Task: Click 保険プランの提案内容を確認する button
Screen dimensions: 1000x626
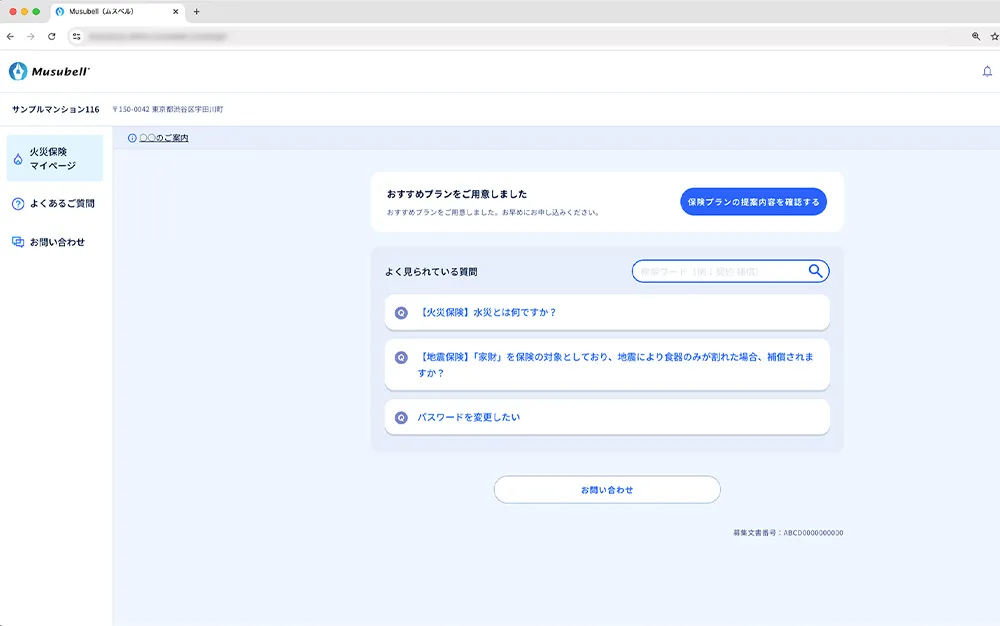Action: pos(754,202)
